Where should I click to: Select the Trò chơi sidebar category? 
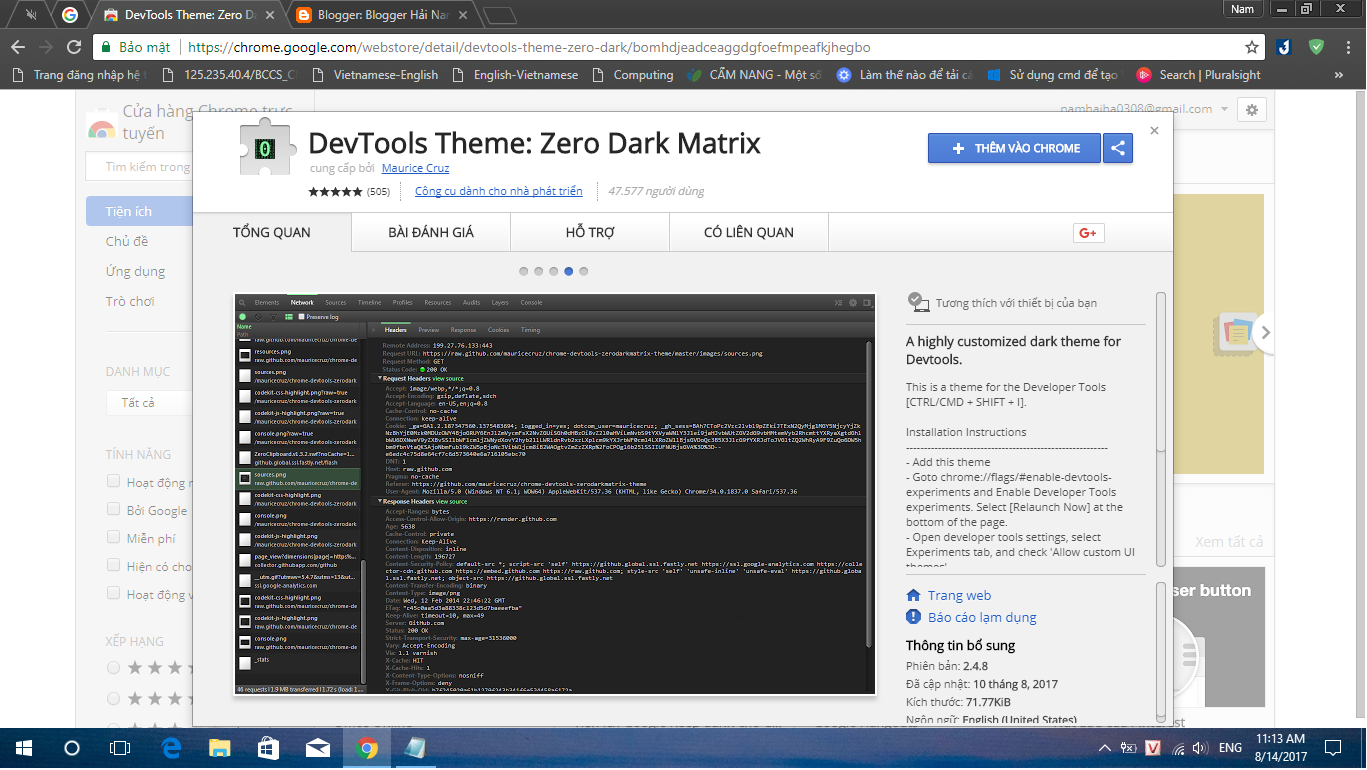[x=130, y=301]
